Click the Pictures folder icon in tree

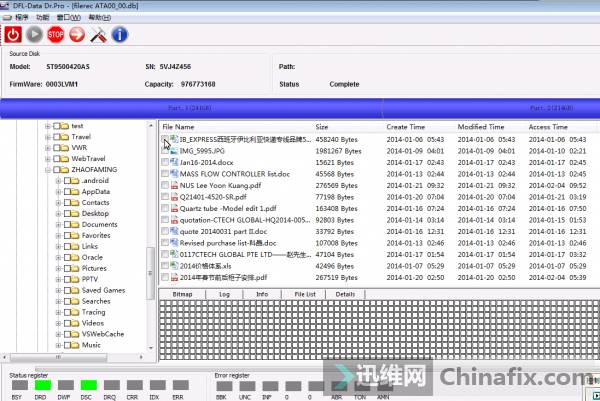[x=75, y=268]
